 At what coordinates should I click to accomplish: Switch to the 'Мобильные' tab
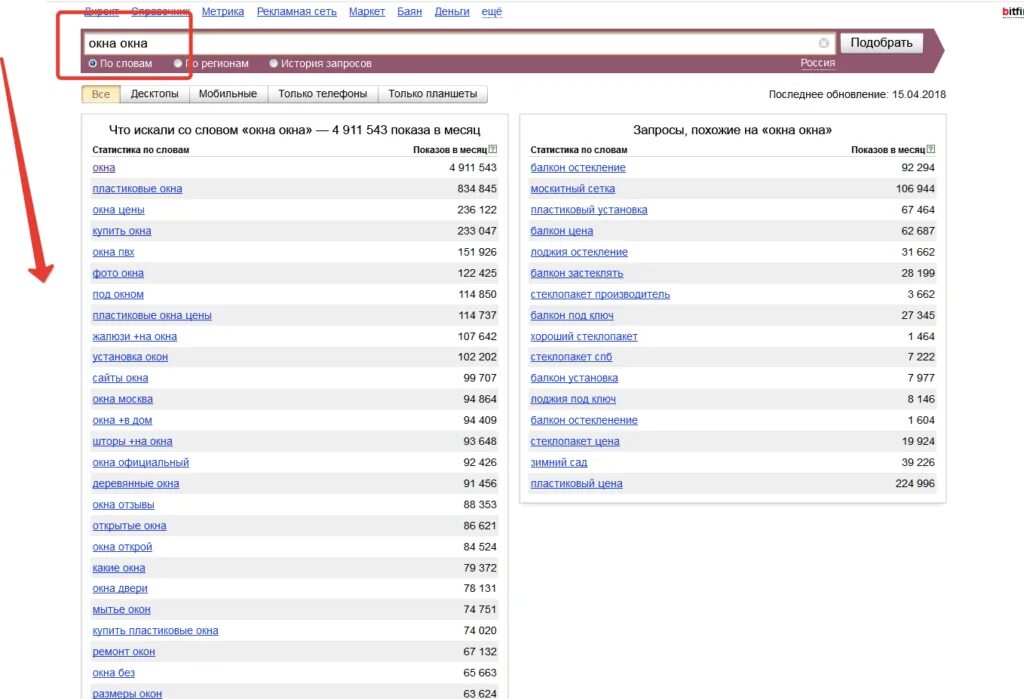point(227,94)
